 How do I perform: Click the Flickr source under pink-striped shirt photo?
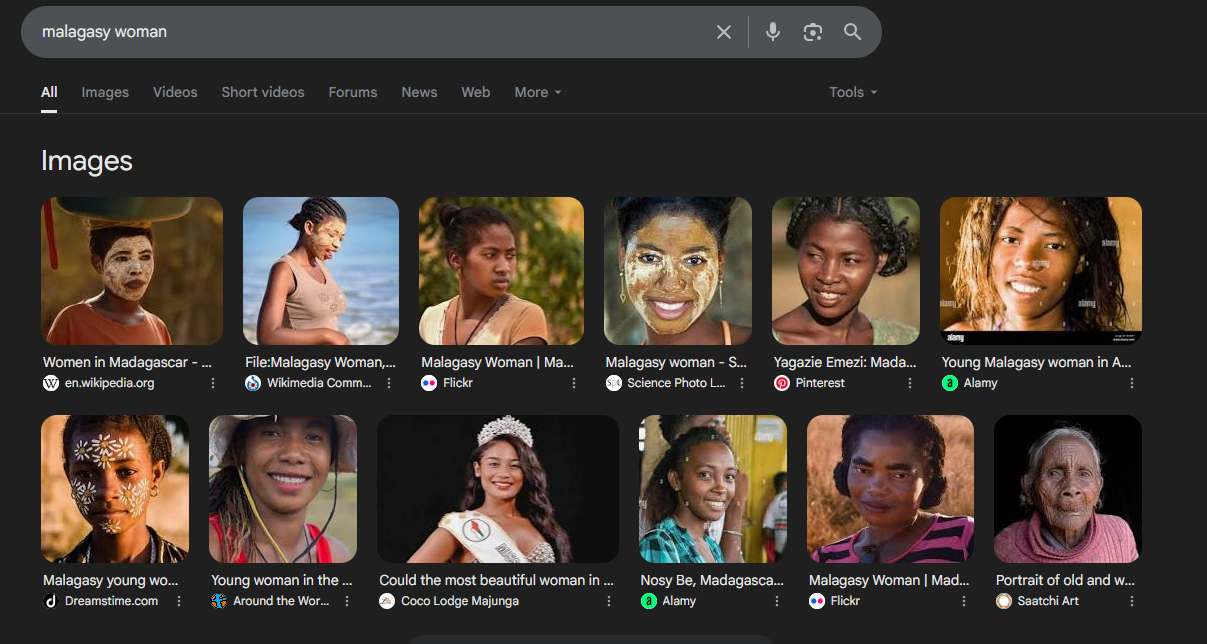(843, 601)
